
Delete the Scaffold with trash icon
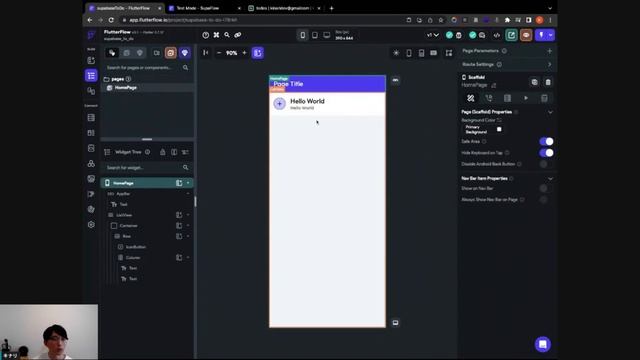coord(548,82)
